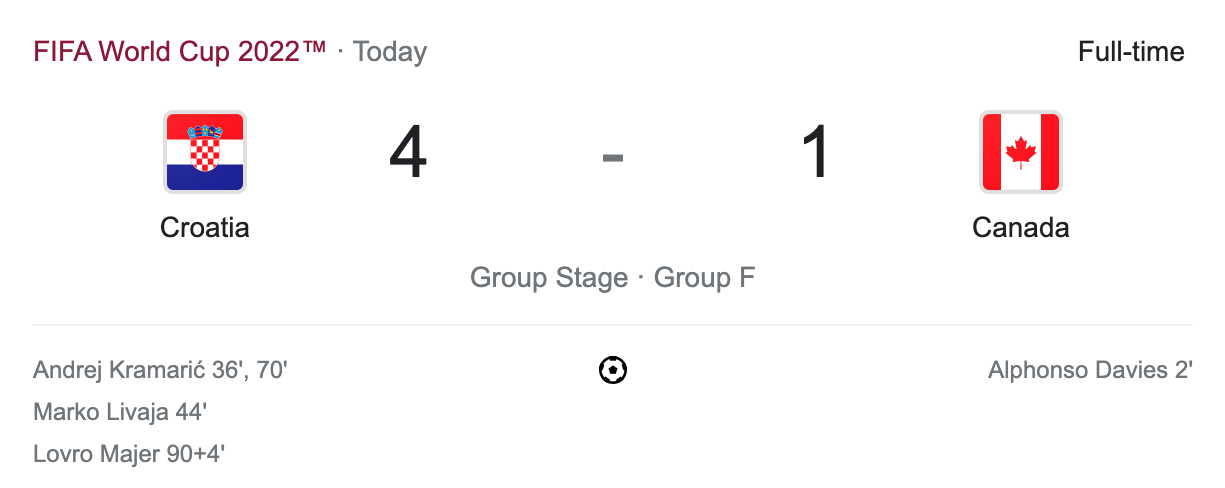This screenshot has width=1225, height=488.
Task: Open the Canada team name
Action: [1020, 228]
